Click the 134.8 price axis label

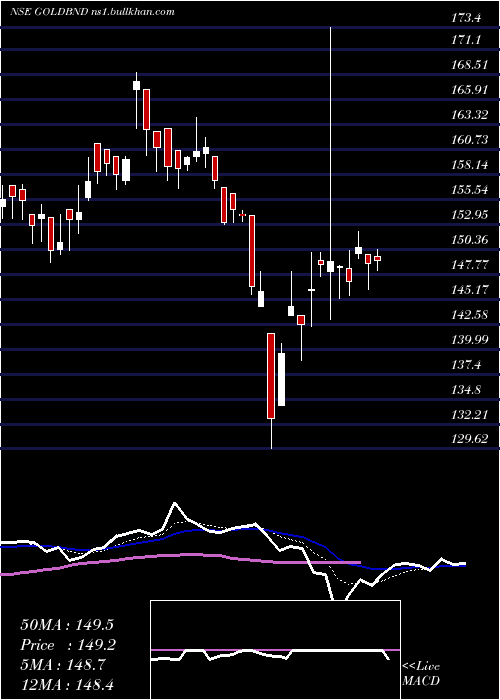[x=466, y=390]
